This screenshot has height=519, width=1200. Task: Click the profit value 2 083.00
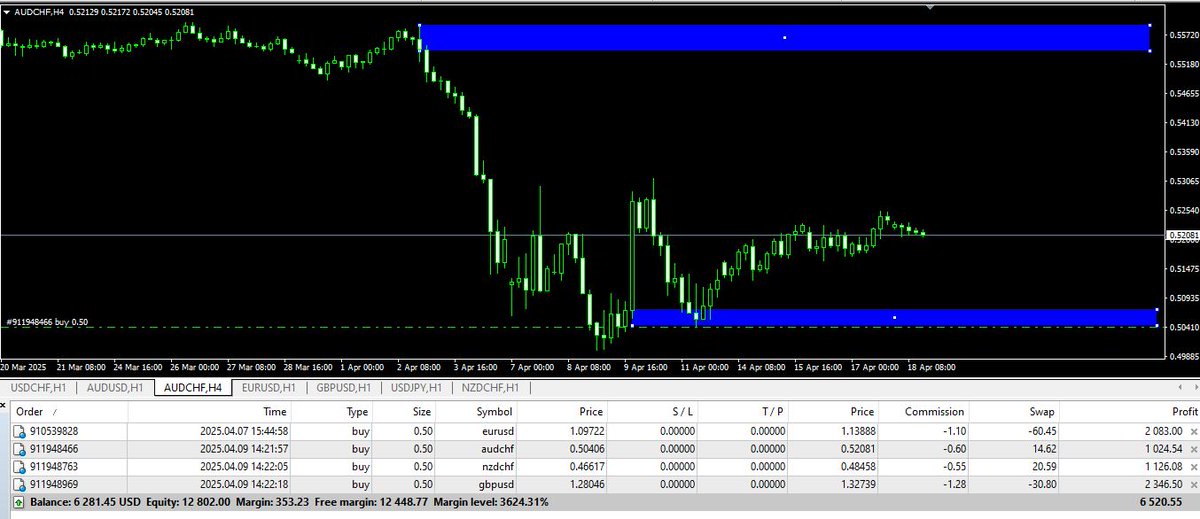pos(1162,431)
